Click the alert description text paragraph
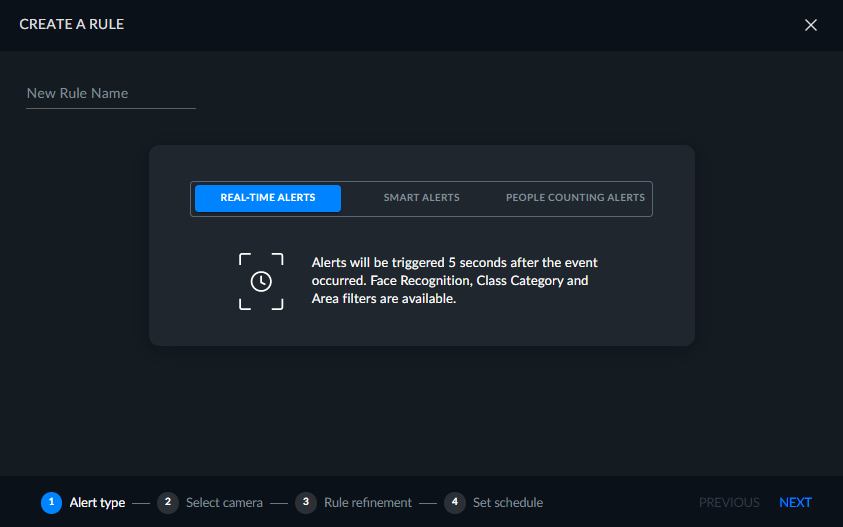 [455, 281]
